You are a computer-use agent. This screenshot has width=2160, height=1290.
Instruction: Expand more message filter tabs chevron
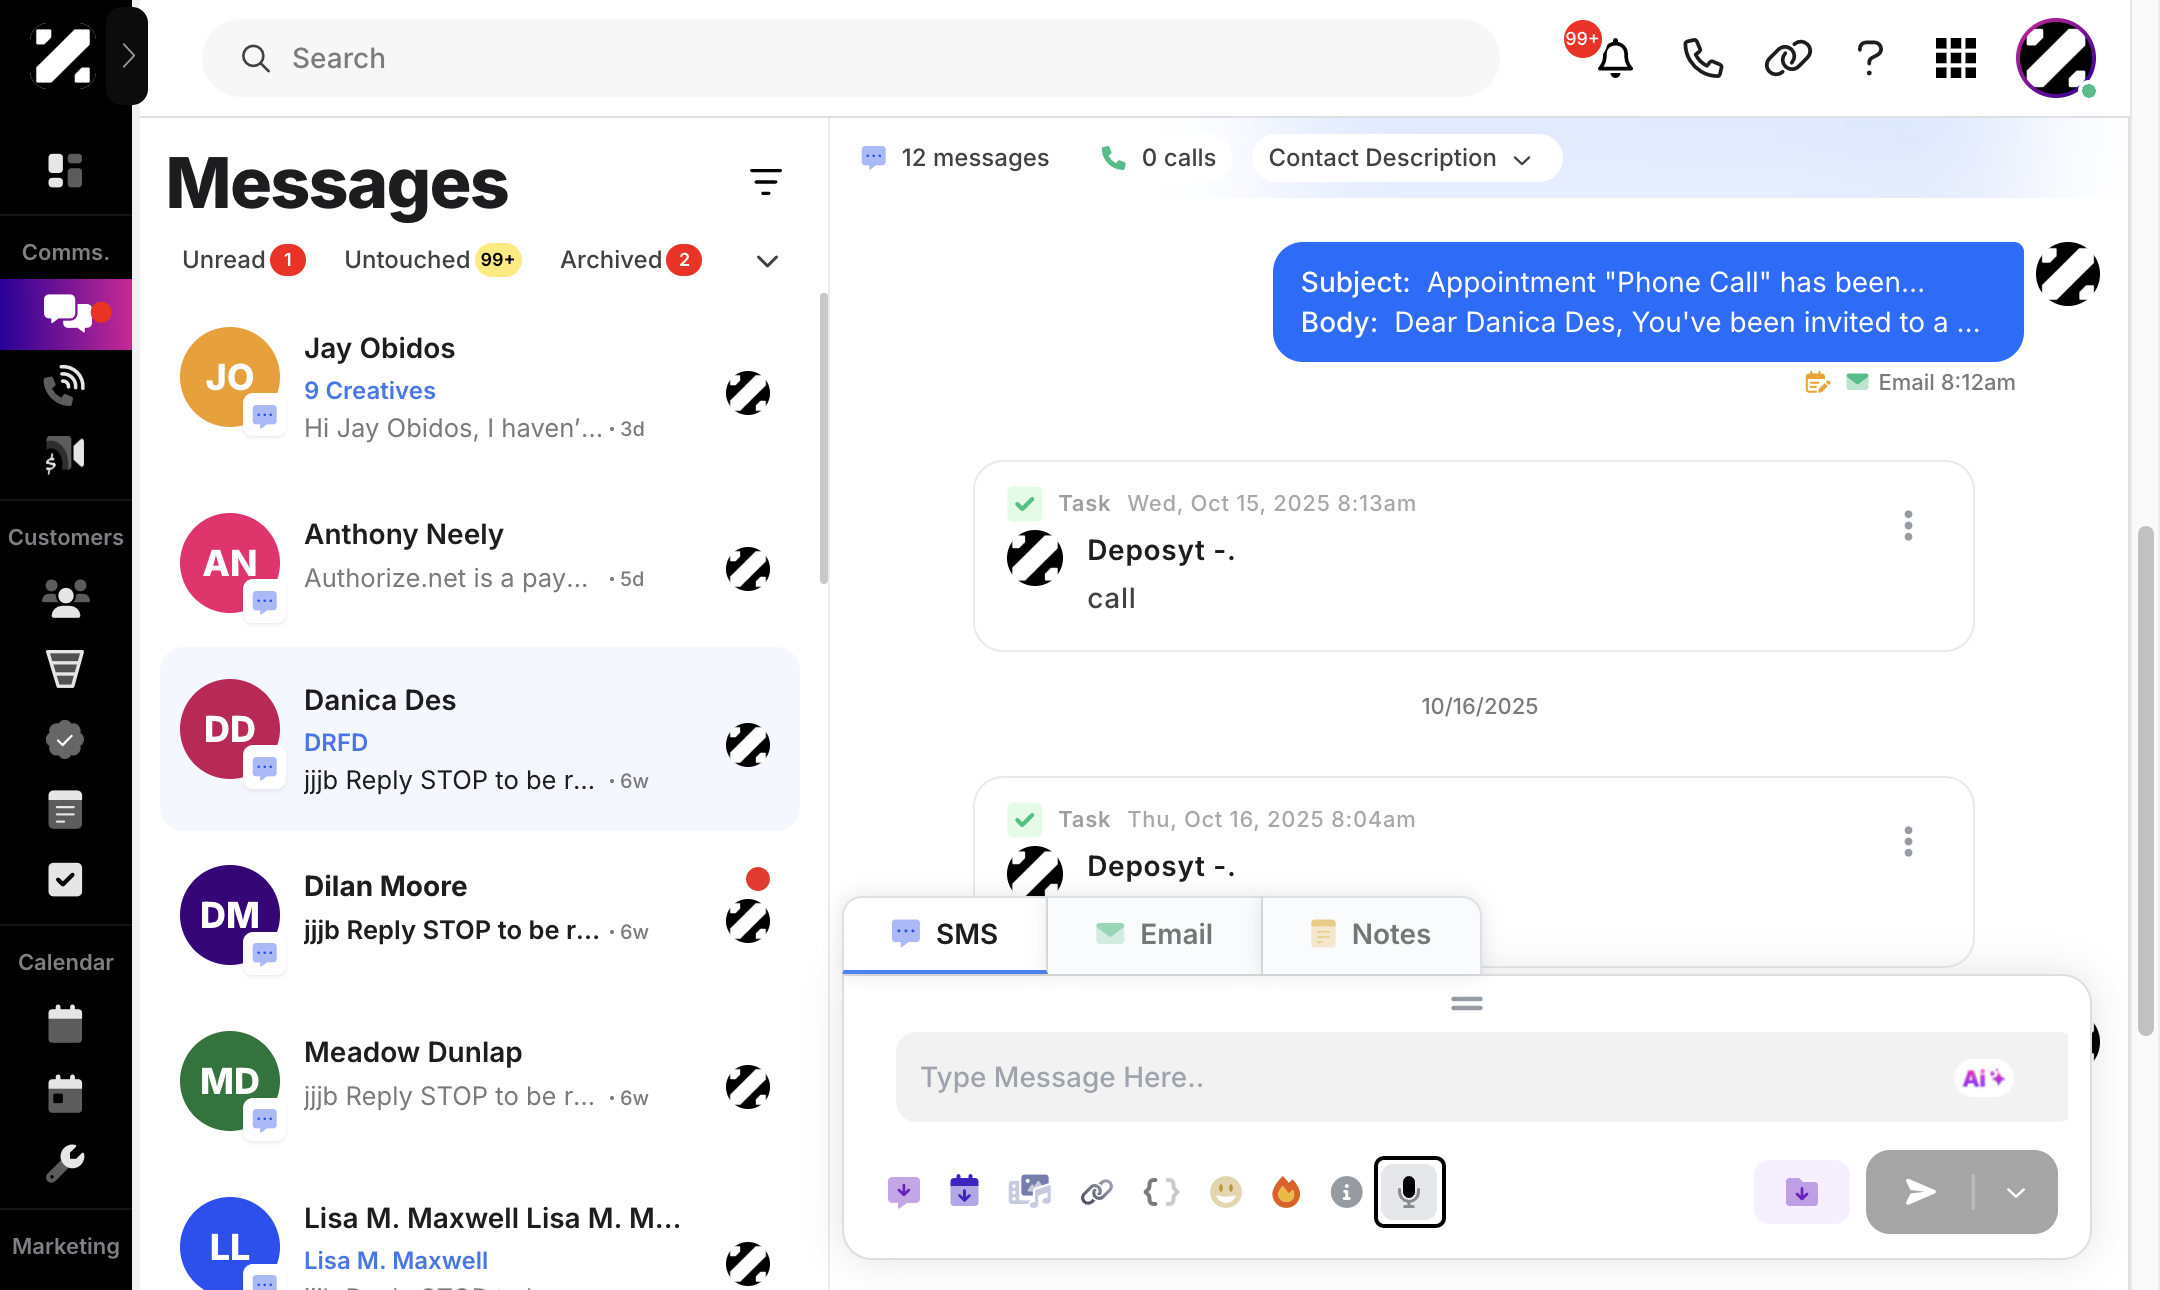(x=767, y=261)
